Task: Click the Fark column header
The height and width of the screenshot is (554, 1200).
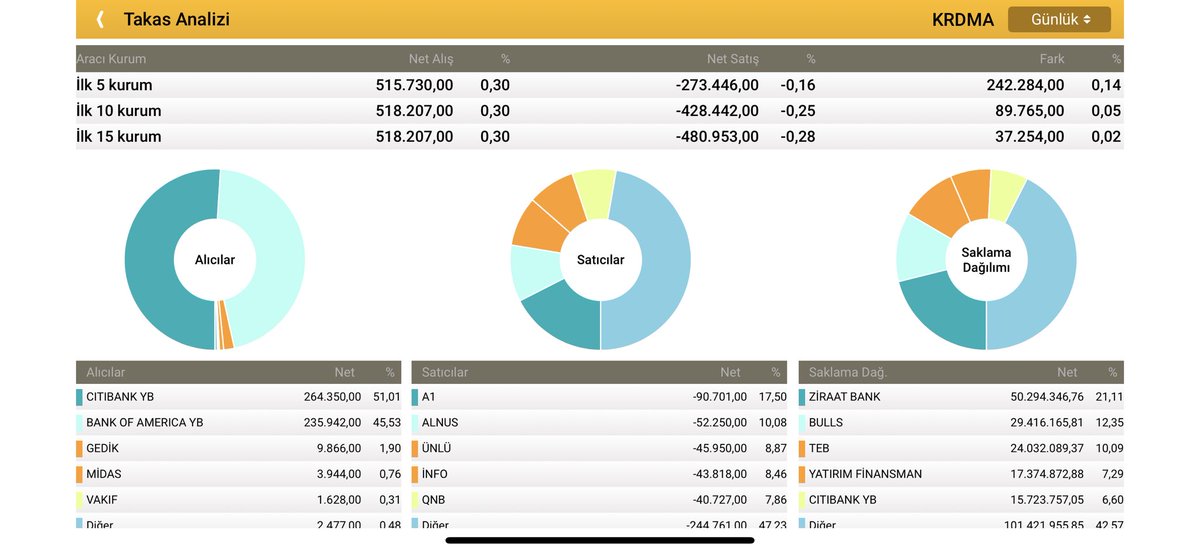Action: (1051, 59)
